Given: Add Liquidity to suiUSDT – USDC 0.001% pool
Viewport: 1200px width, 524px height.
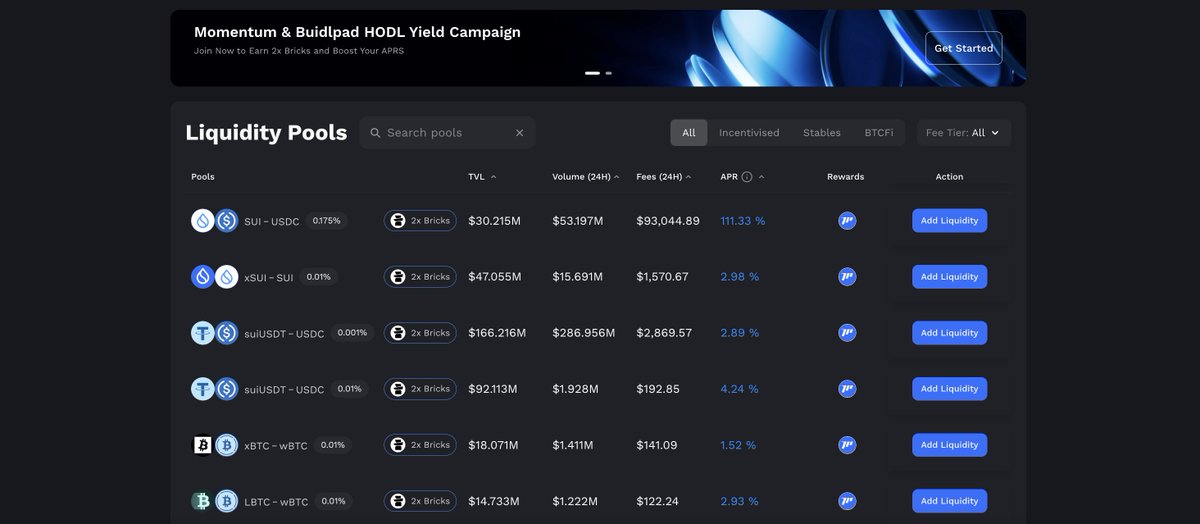Looking at the screenshot, I should pyautogui.click(x=949, y=333).
